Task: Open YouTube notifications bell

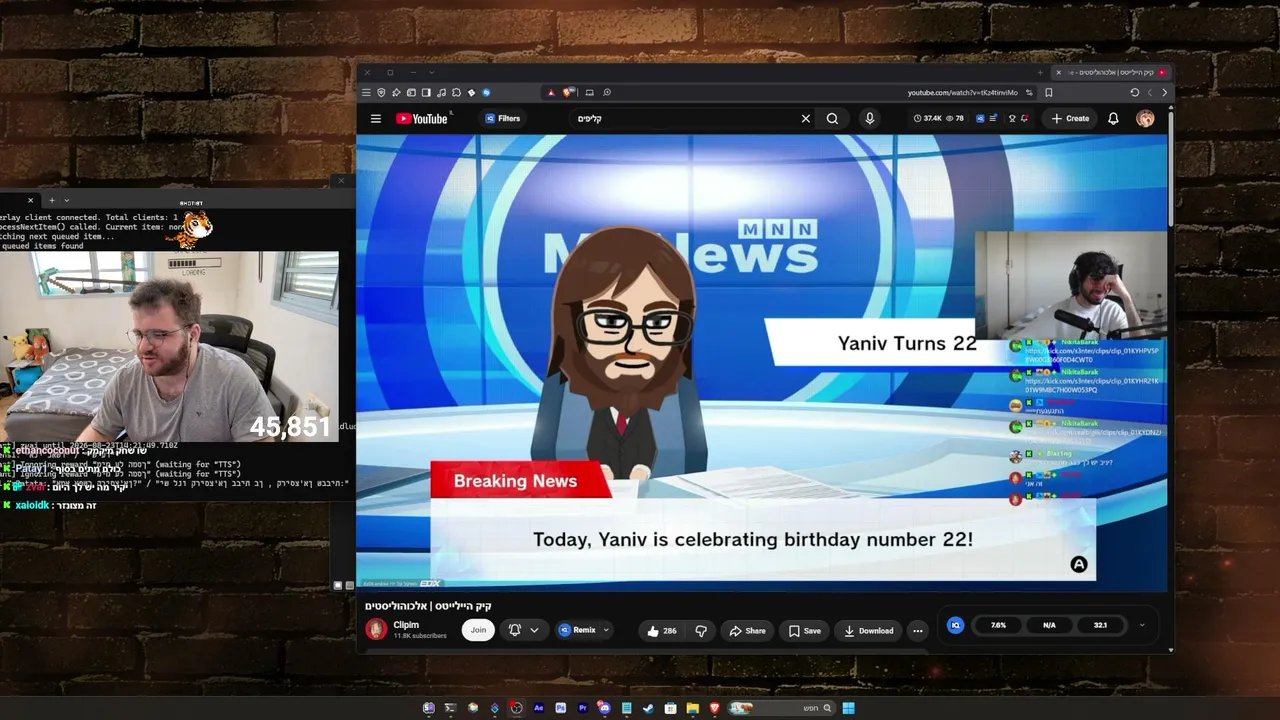Action: pyautogui.click(x=1113, y=119)
